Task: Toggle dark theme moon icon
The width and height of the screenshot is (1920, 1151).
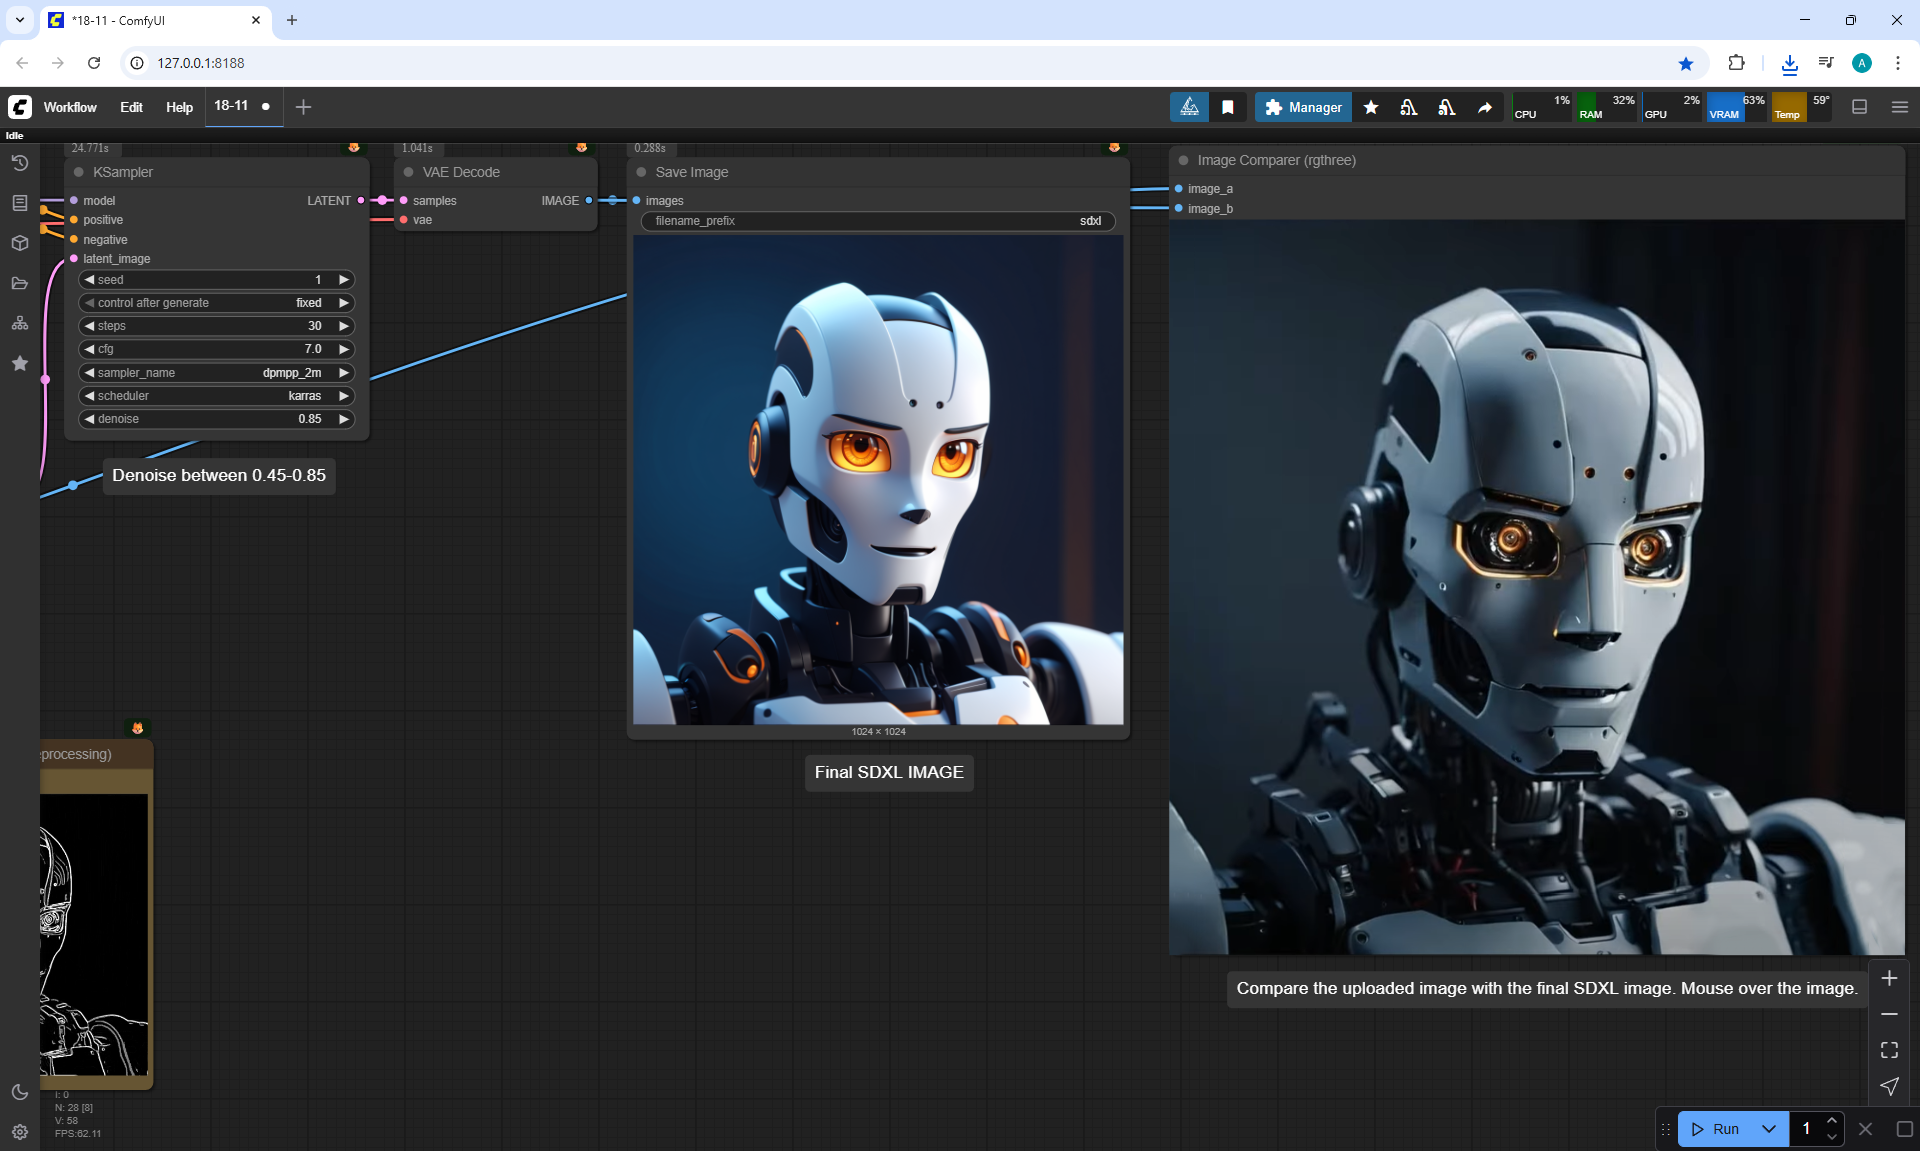Action: [19, 1092]
